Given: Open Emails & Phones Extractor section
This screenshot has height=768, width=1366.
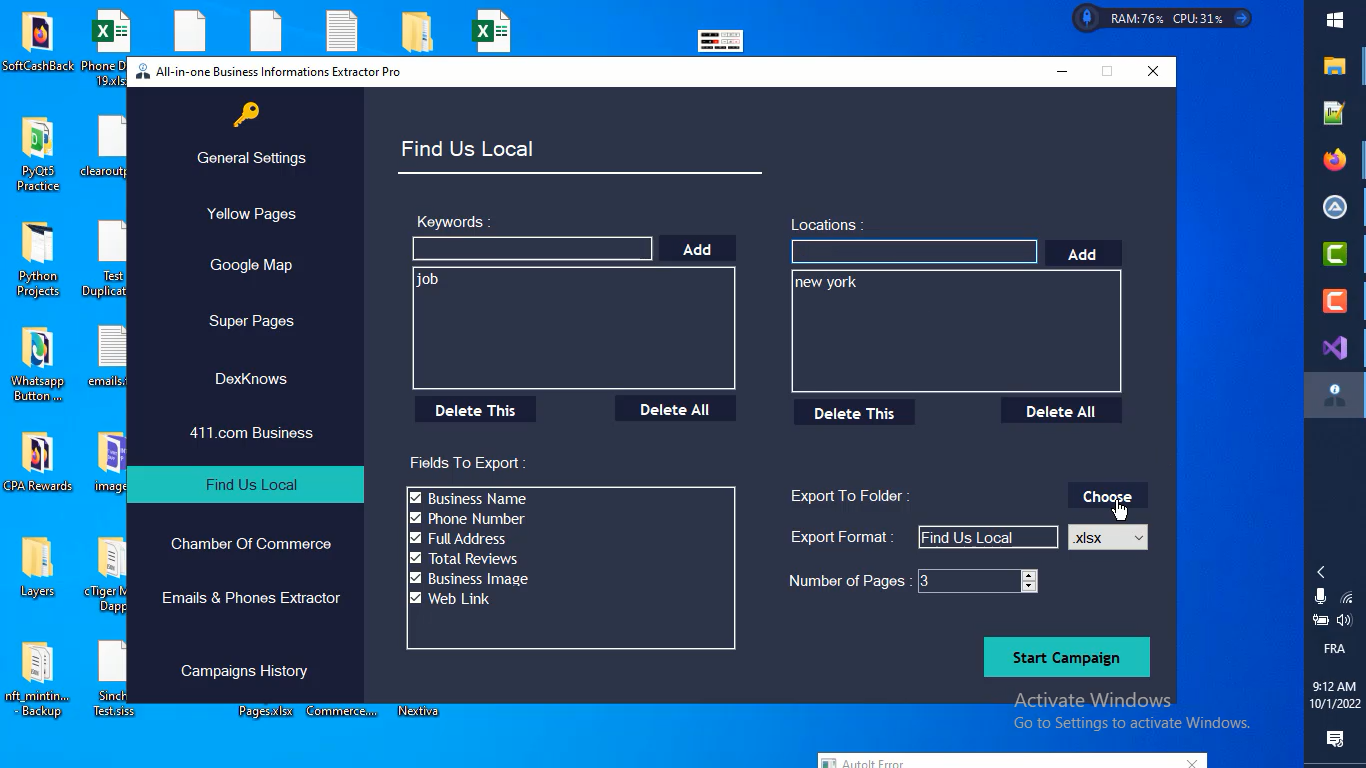Looking at the screenshot, I should (251, 598).
